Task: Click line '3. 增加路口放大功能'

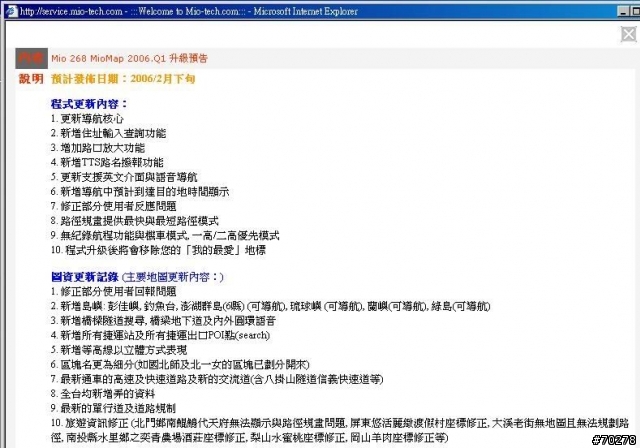Action: pyautogui.click(x=98, y=148)
